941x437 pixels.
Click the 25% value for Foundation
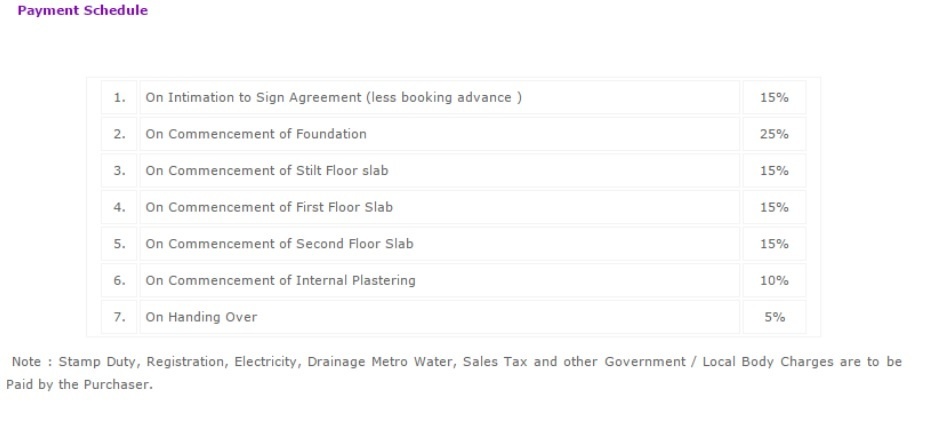click(774, 134)
